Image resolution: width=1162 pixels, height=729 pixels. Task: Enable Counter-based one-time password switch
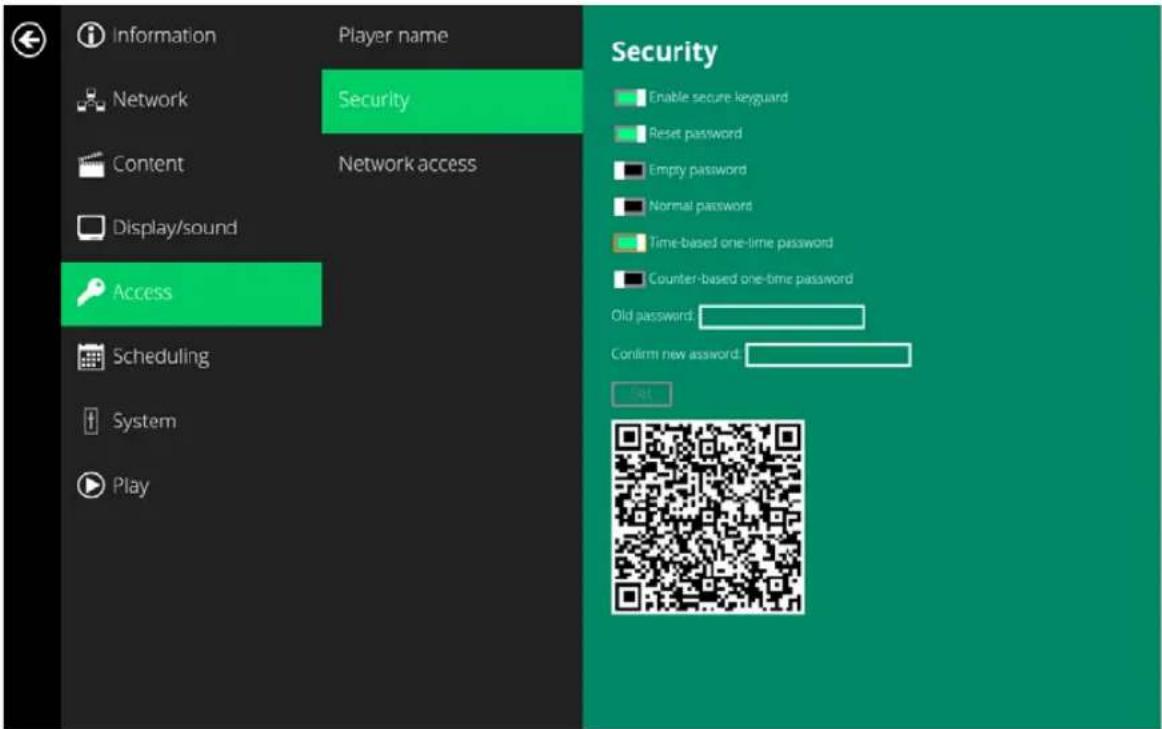point(629,279)
